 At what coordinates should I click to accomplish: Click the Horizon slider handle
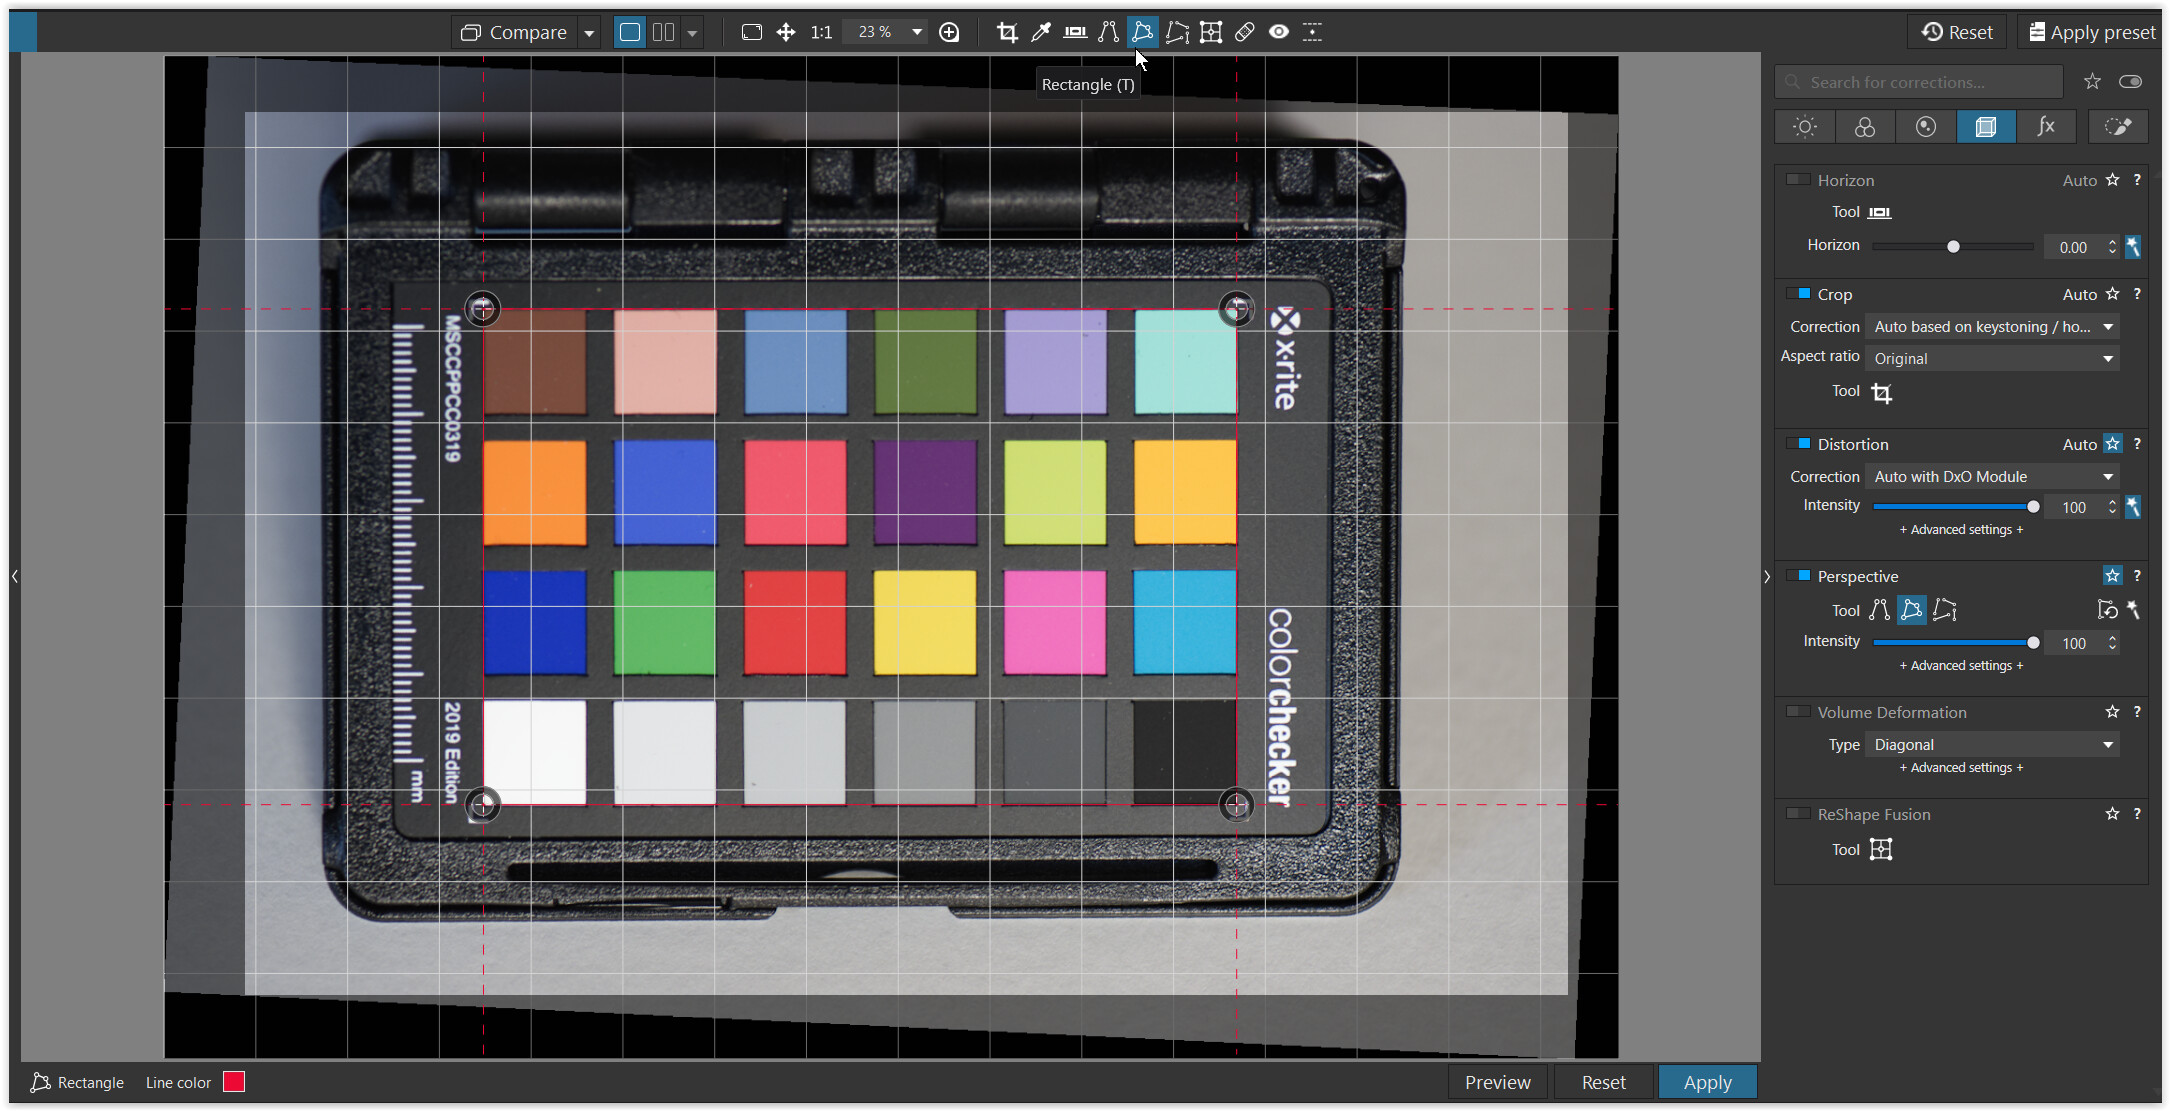[1953, 247]
